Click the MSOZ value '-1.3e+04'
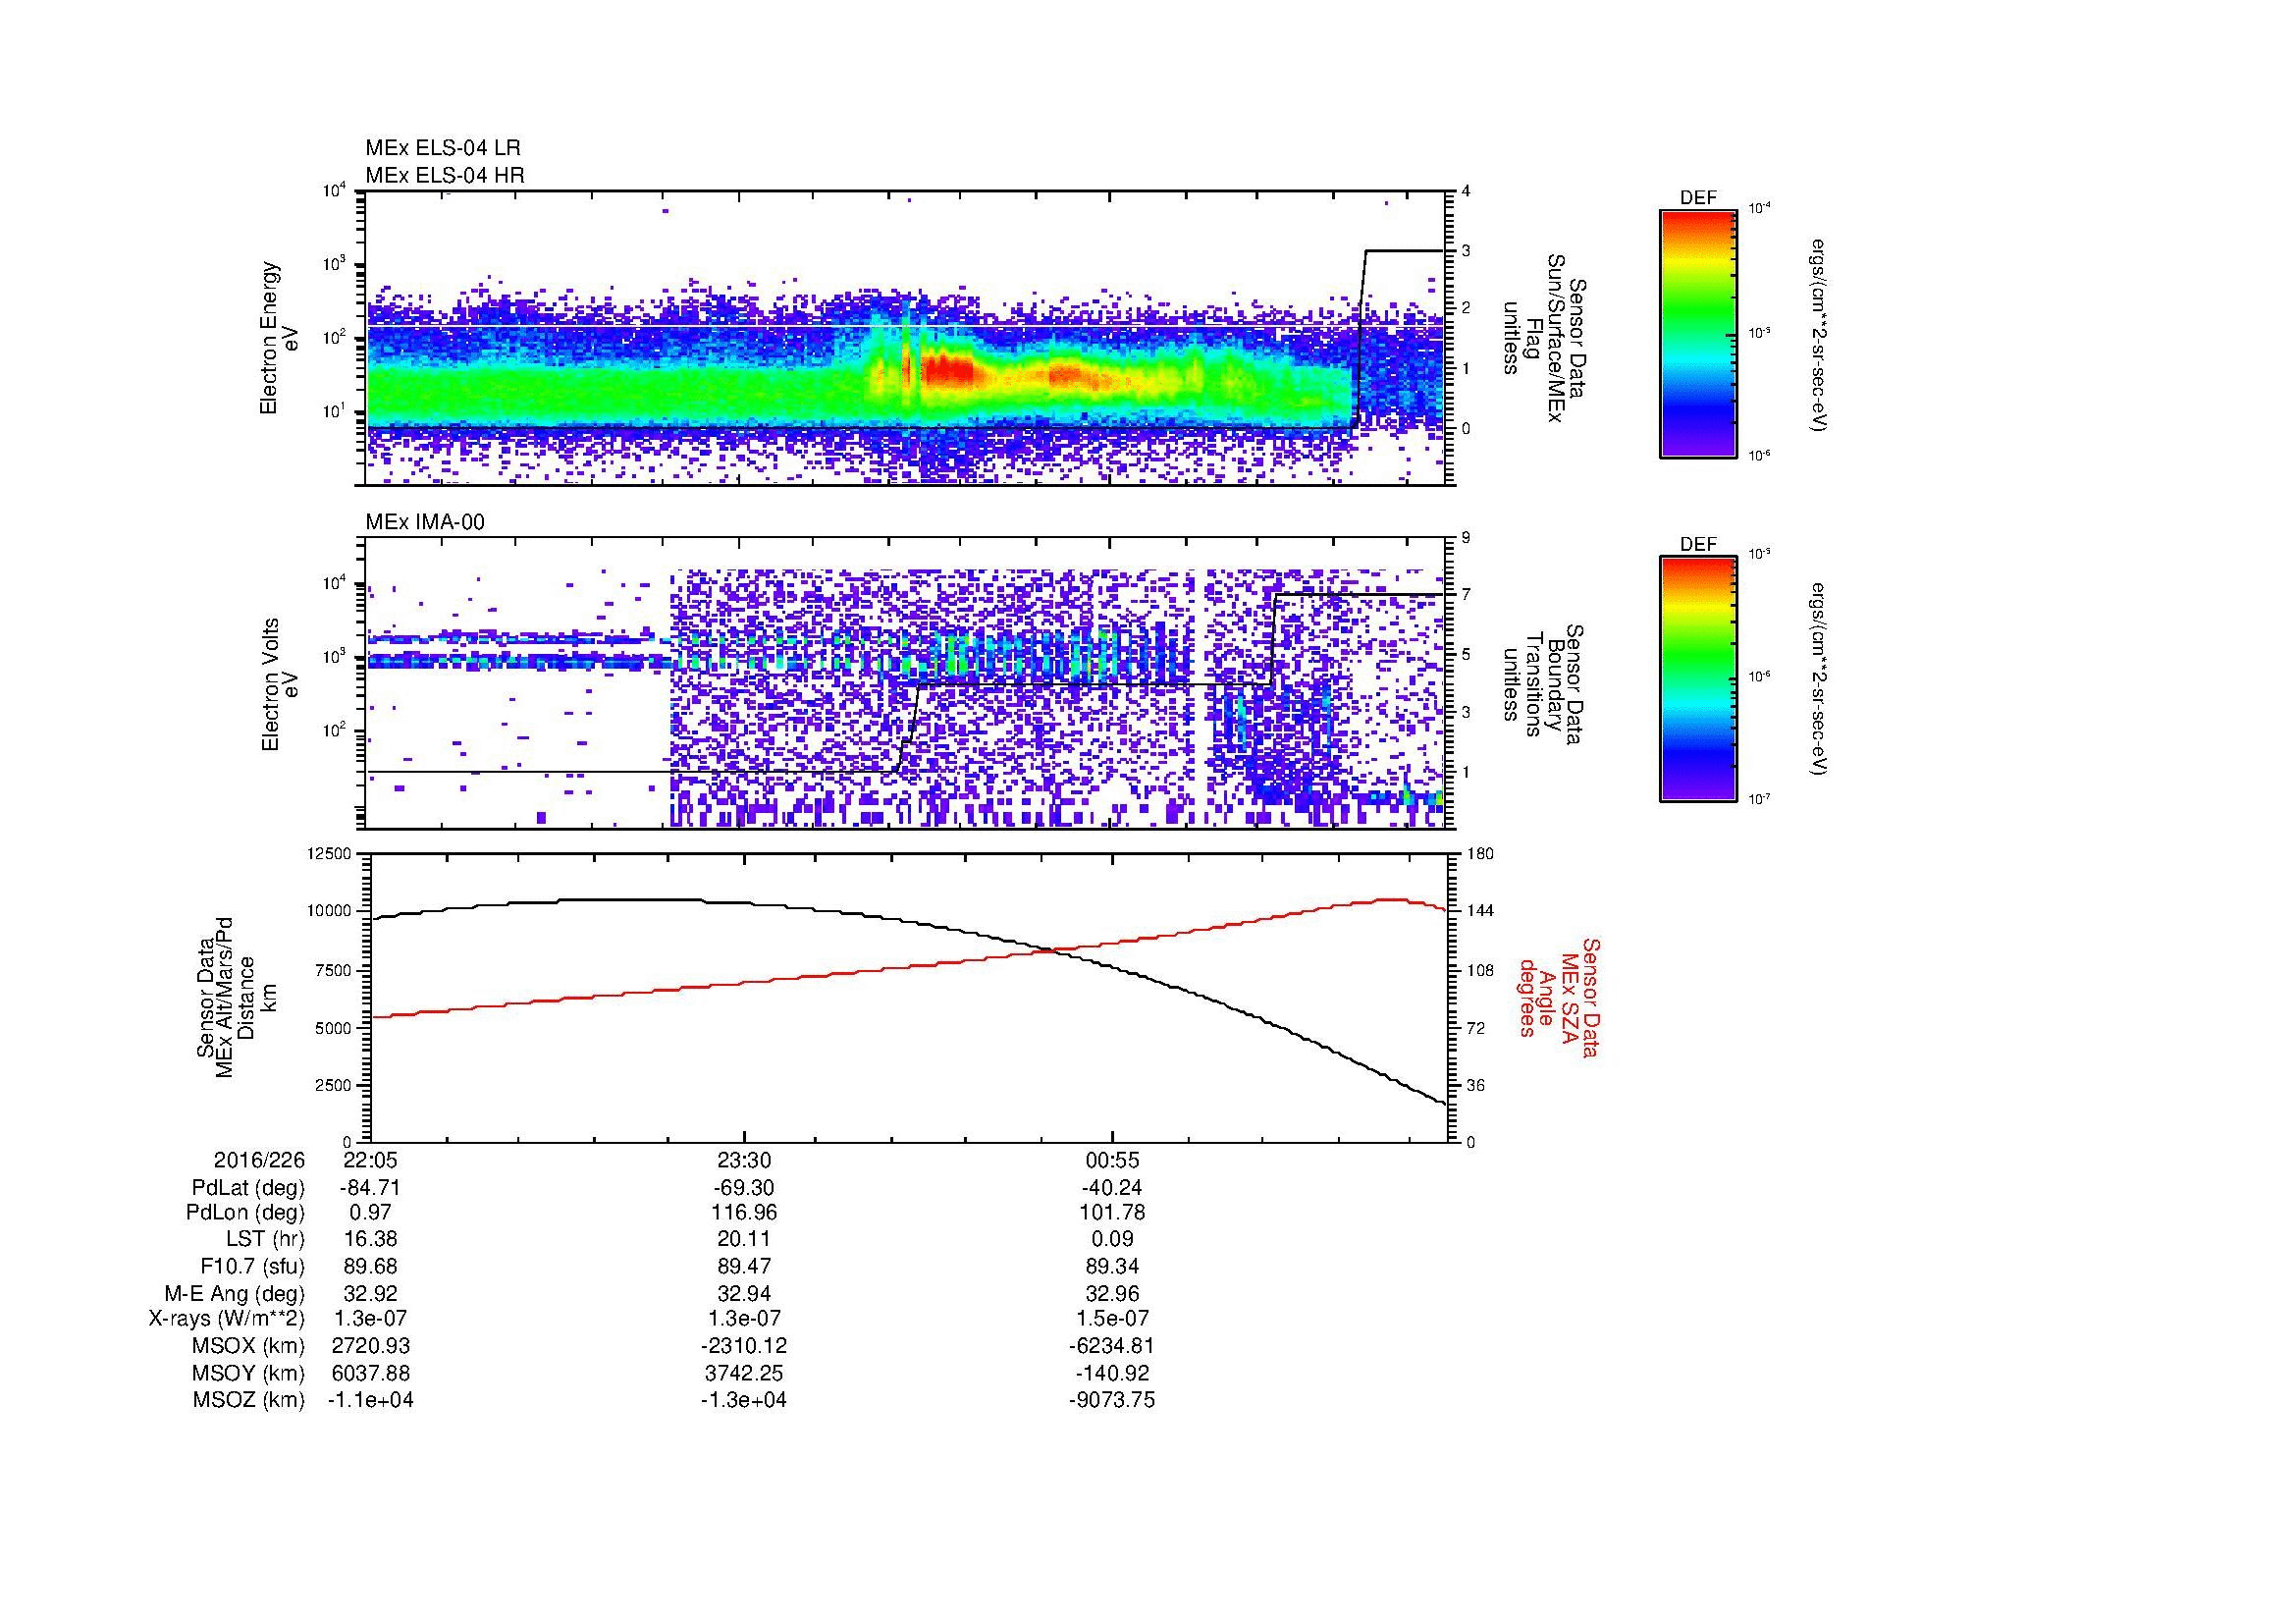This screenshot has height=1623, width=2296. coord(743,1400)
